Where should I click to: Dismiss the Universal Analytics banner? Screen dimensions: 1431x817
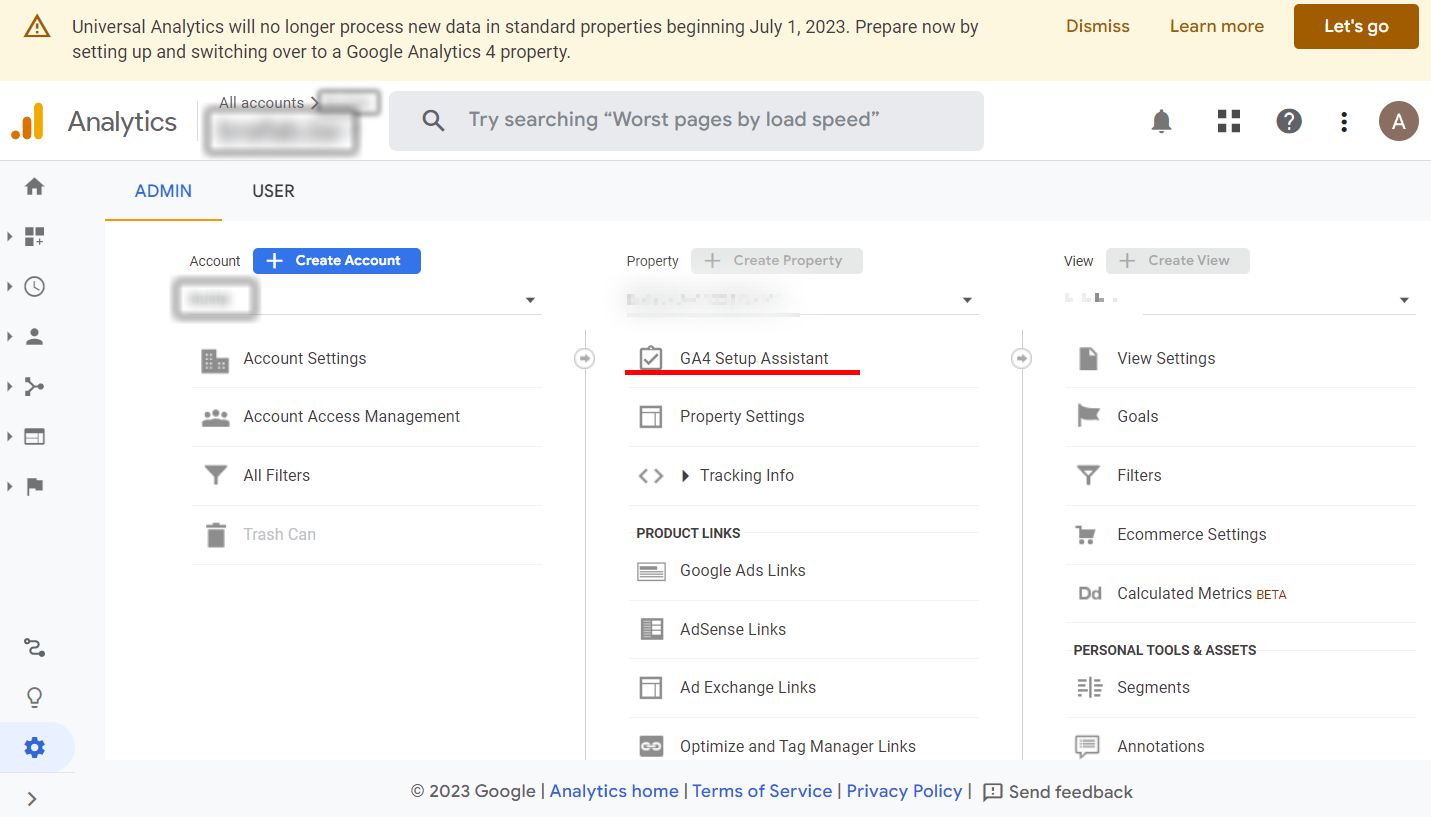[x=1097, y=26]
